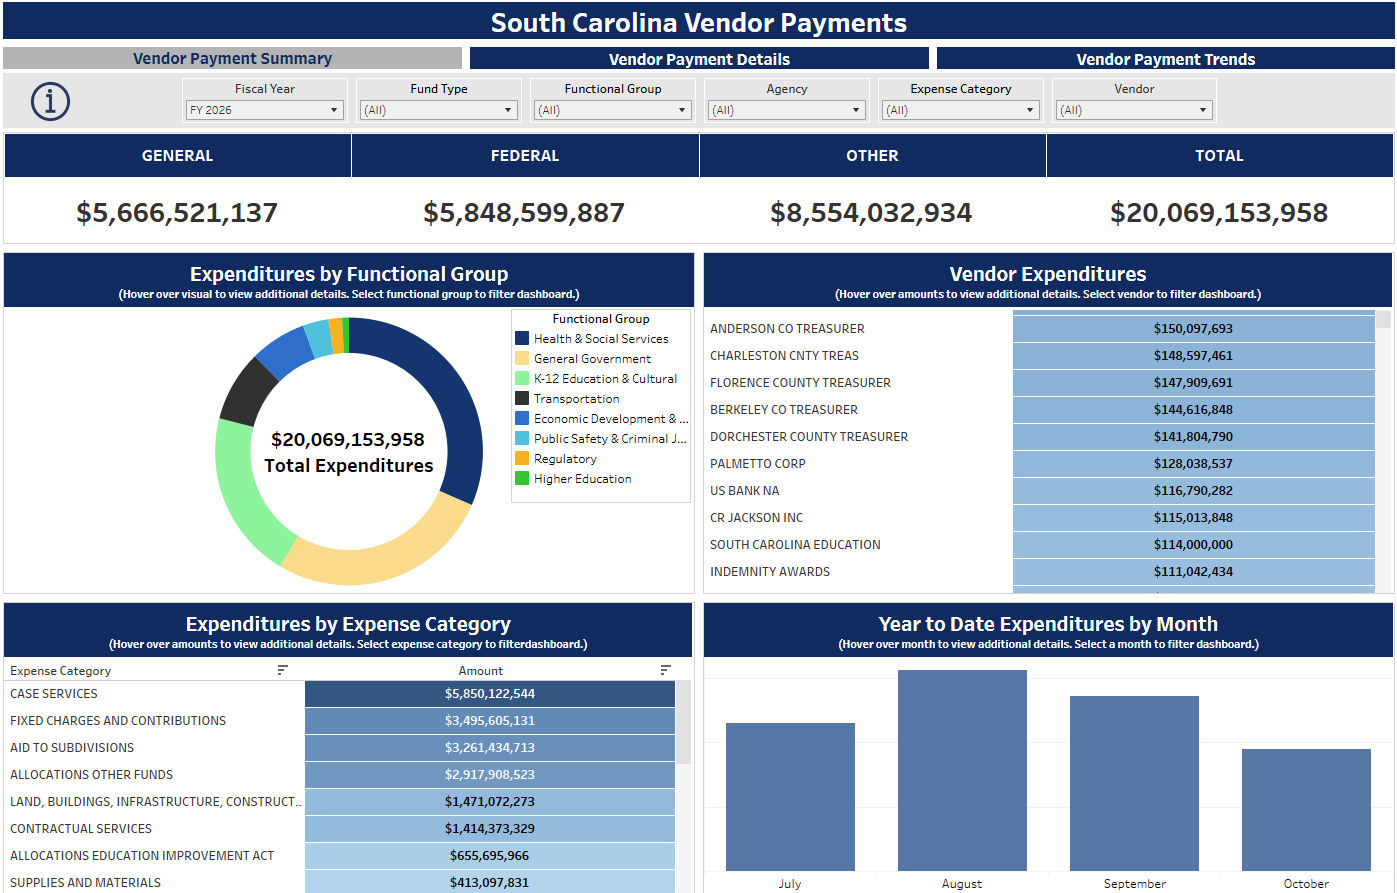Switch to Vendor Payment Trends tab
1397x893 pixels.
tap(1165, 59)
